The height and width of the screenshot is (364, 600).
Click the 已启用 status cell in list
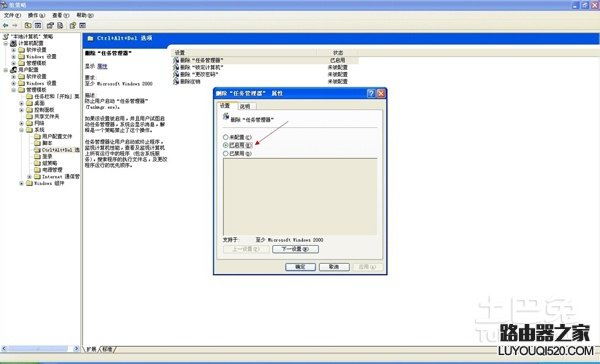pyautogui.click(x=338, y=60)
